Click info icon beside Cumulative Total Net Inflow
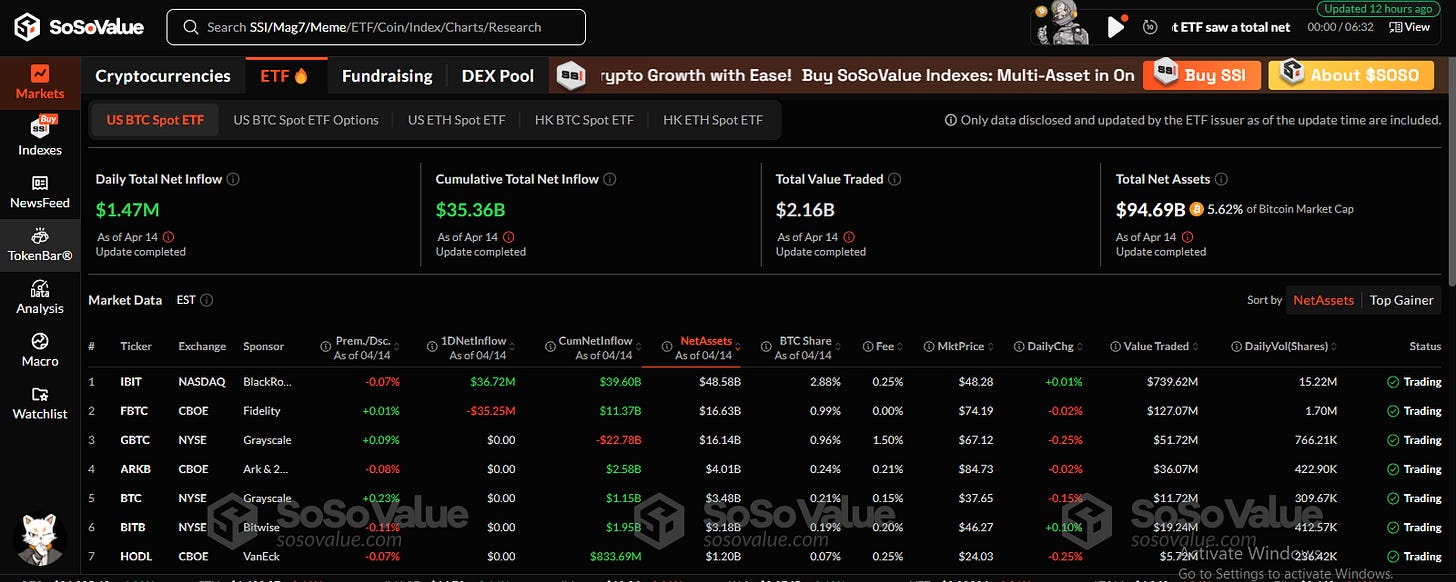Image resolution: width=1456 pixels, height=582 pixels. [610, 179]
